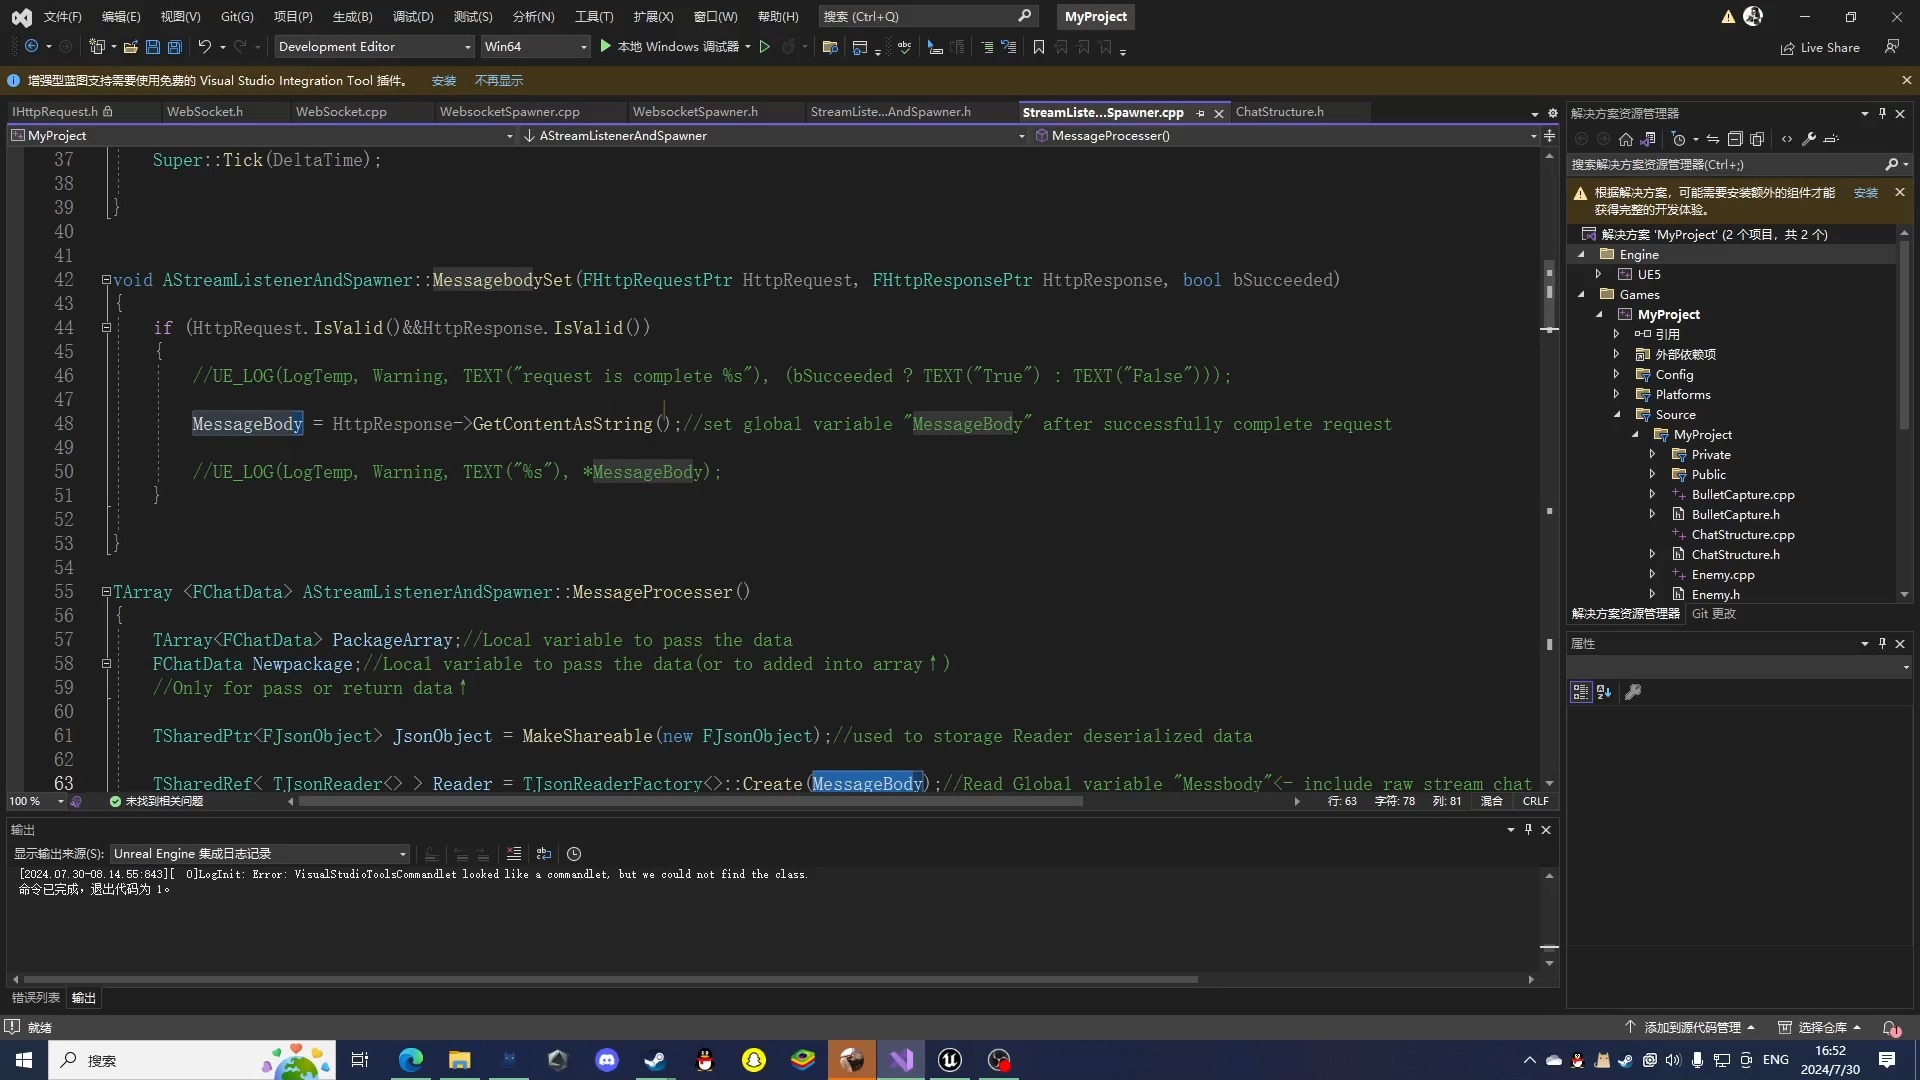Click the comment-out selected lines icon
This screenshot has width=1920, height=1080.
tap(987, 47)
